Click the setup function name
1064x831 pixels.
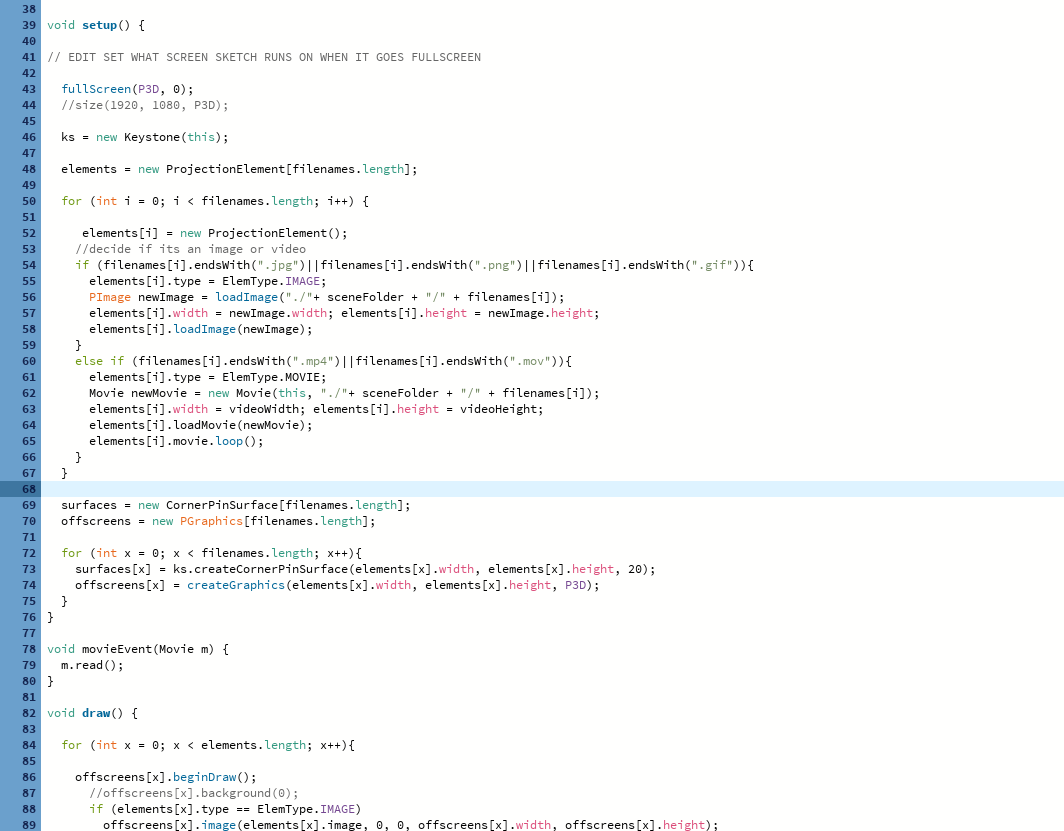pyautogui.click(x=99, y=25)
